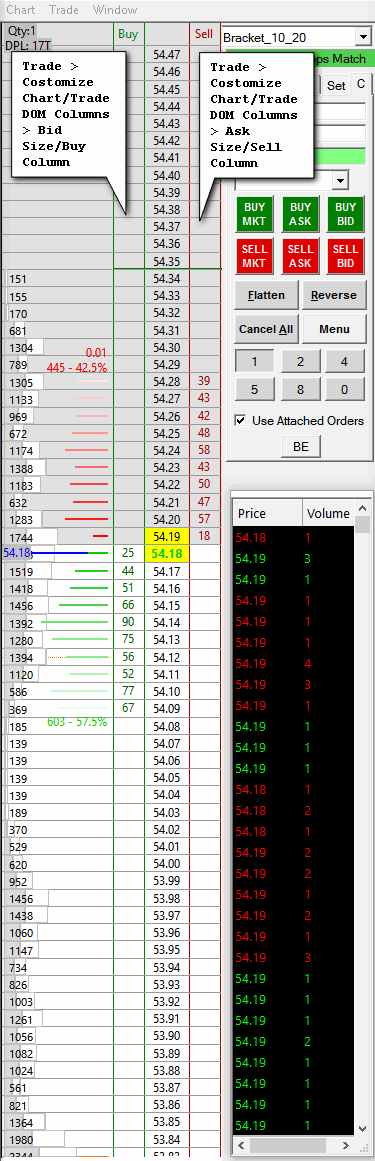This screenshot has height=1161, width=375.
Task: Click price level 54.47 in ladder
Action: pos(167,55)
